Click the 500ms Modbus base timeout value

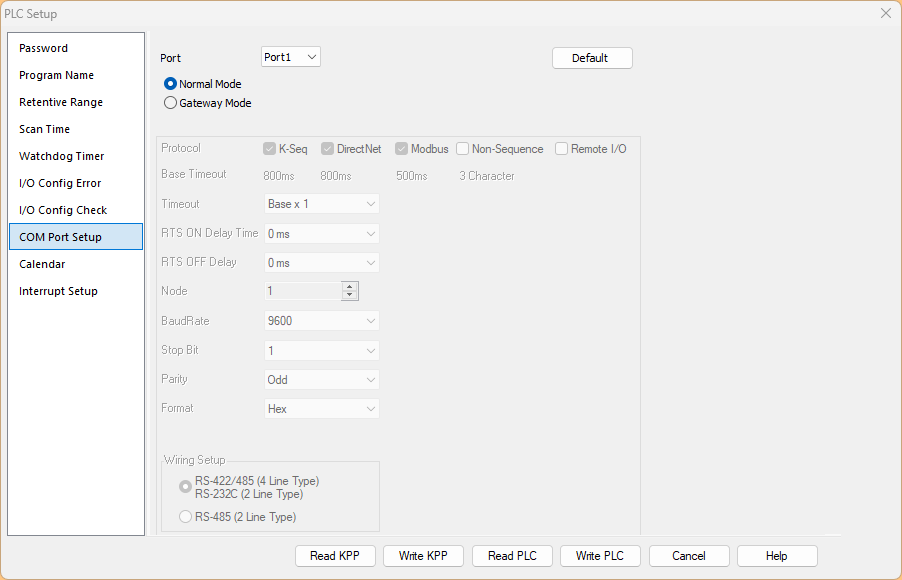(412, 176)
